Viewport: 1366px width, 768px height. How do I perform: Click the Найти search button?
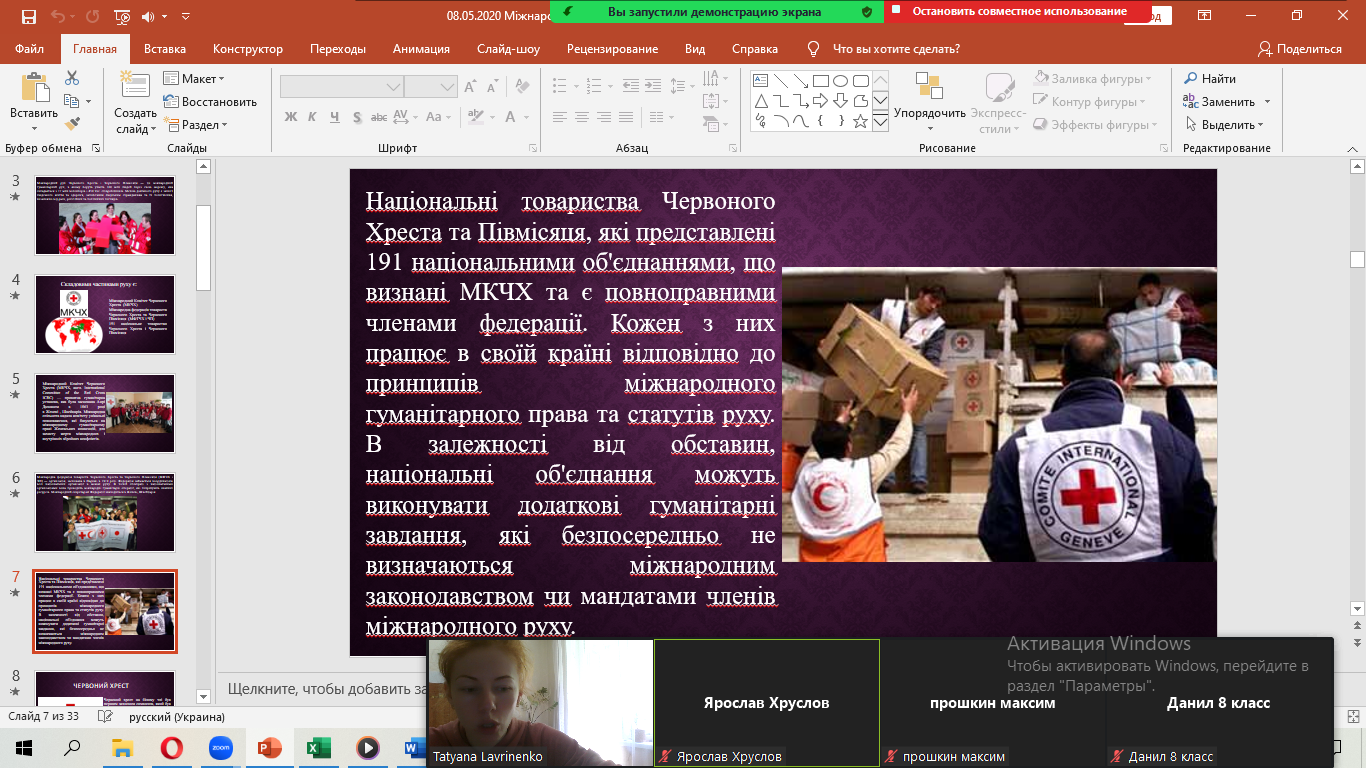(x=1210, y=79)
